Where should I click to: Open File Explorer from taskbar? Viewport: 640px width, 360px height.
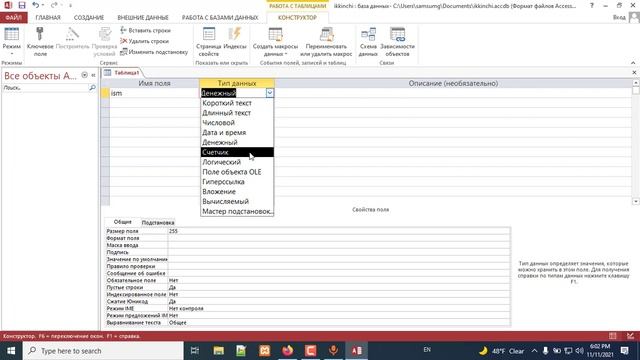click(219, 351)
